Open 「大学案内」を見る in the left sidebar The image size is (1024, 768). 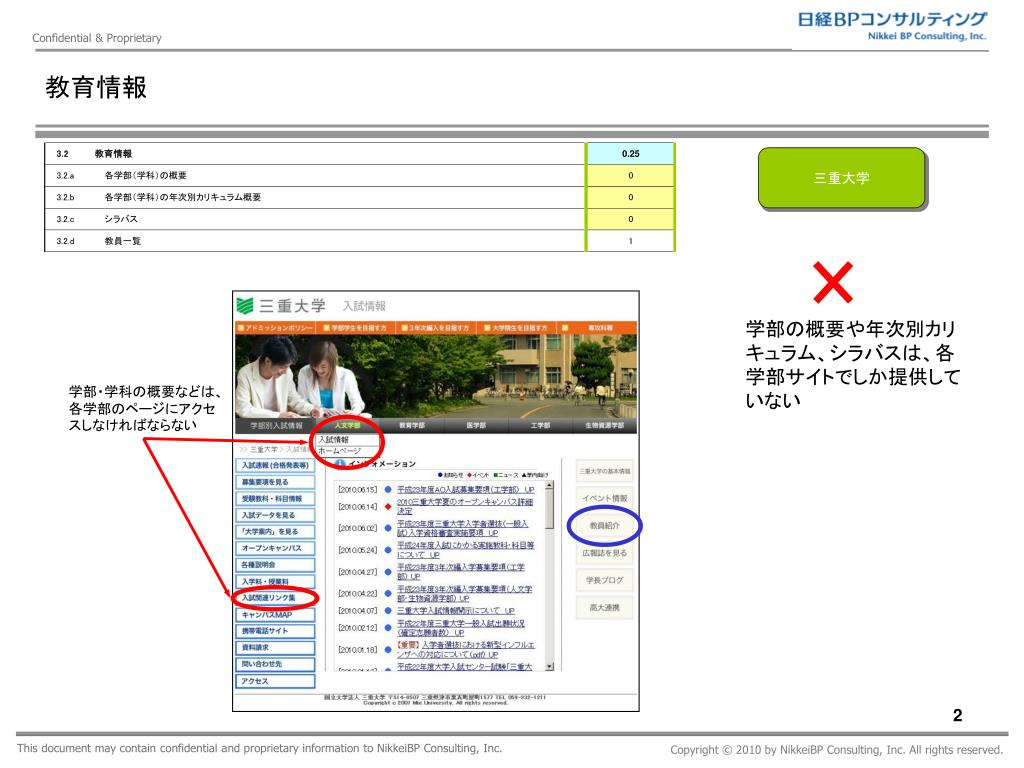[275, 532]
